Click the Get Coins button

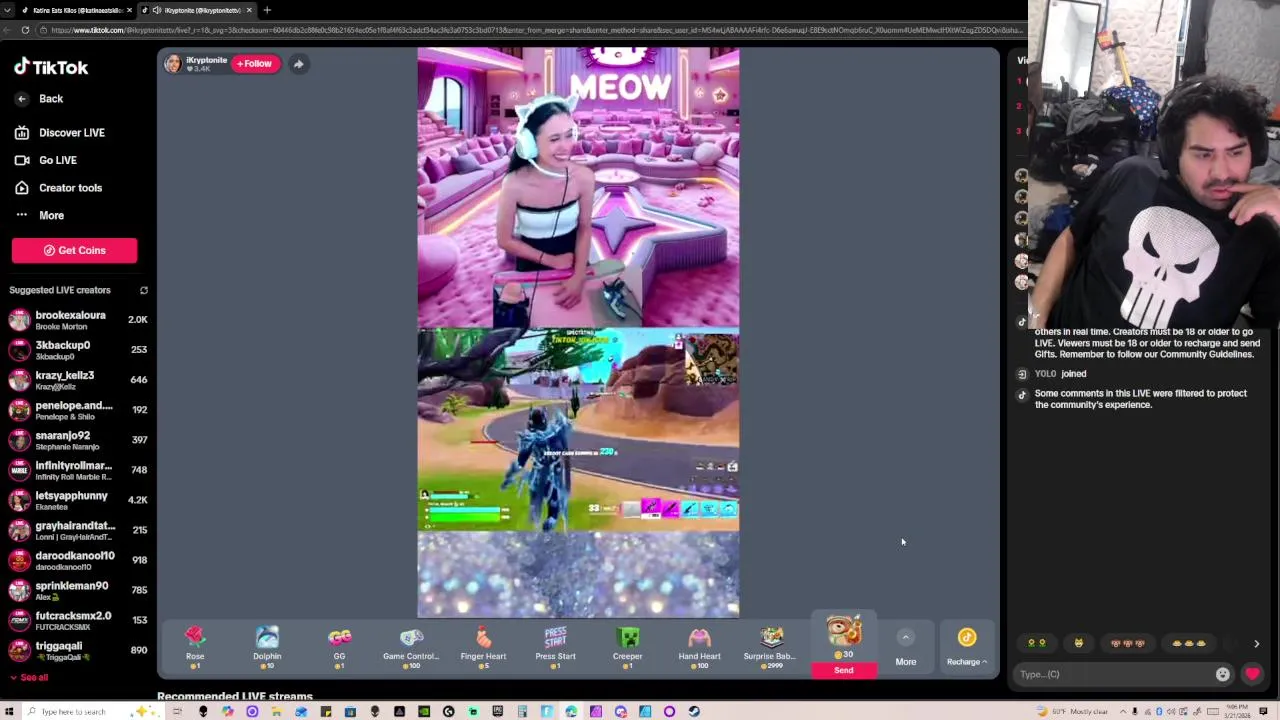(74, 250)
